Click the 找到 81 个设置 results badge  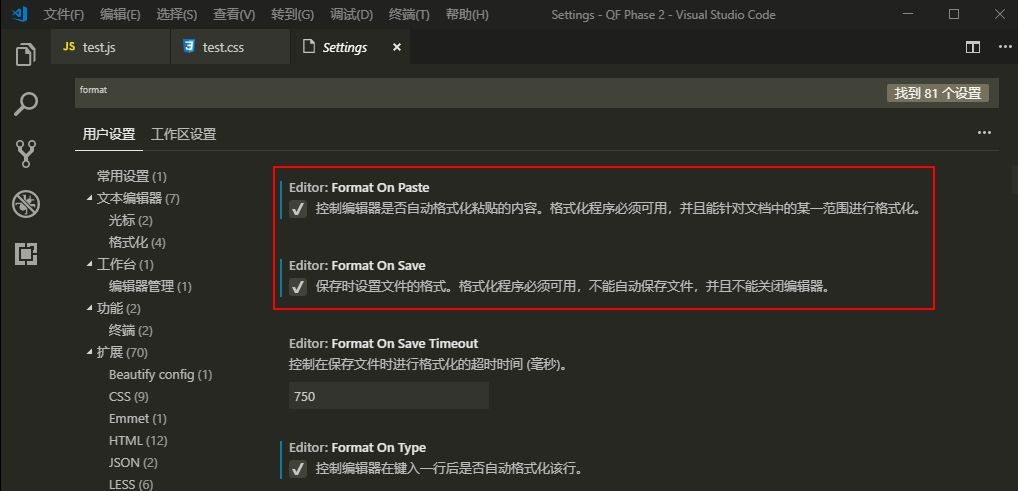tap(937, 93)
